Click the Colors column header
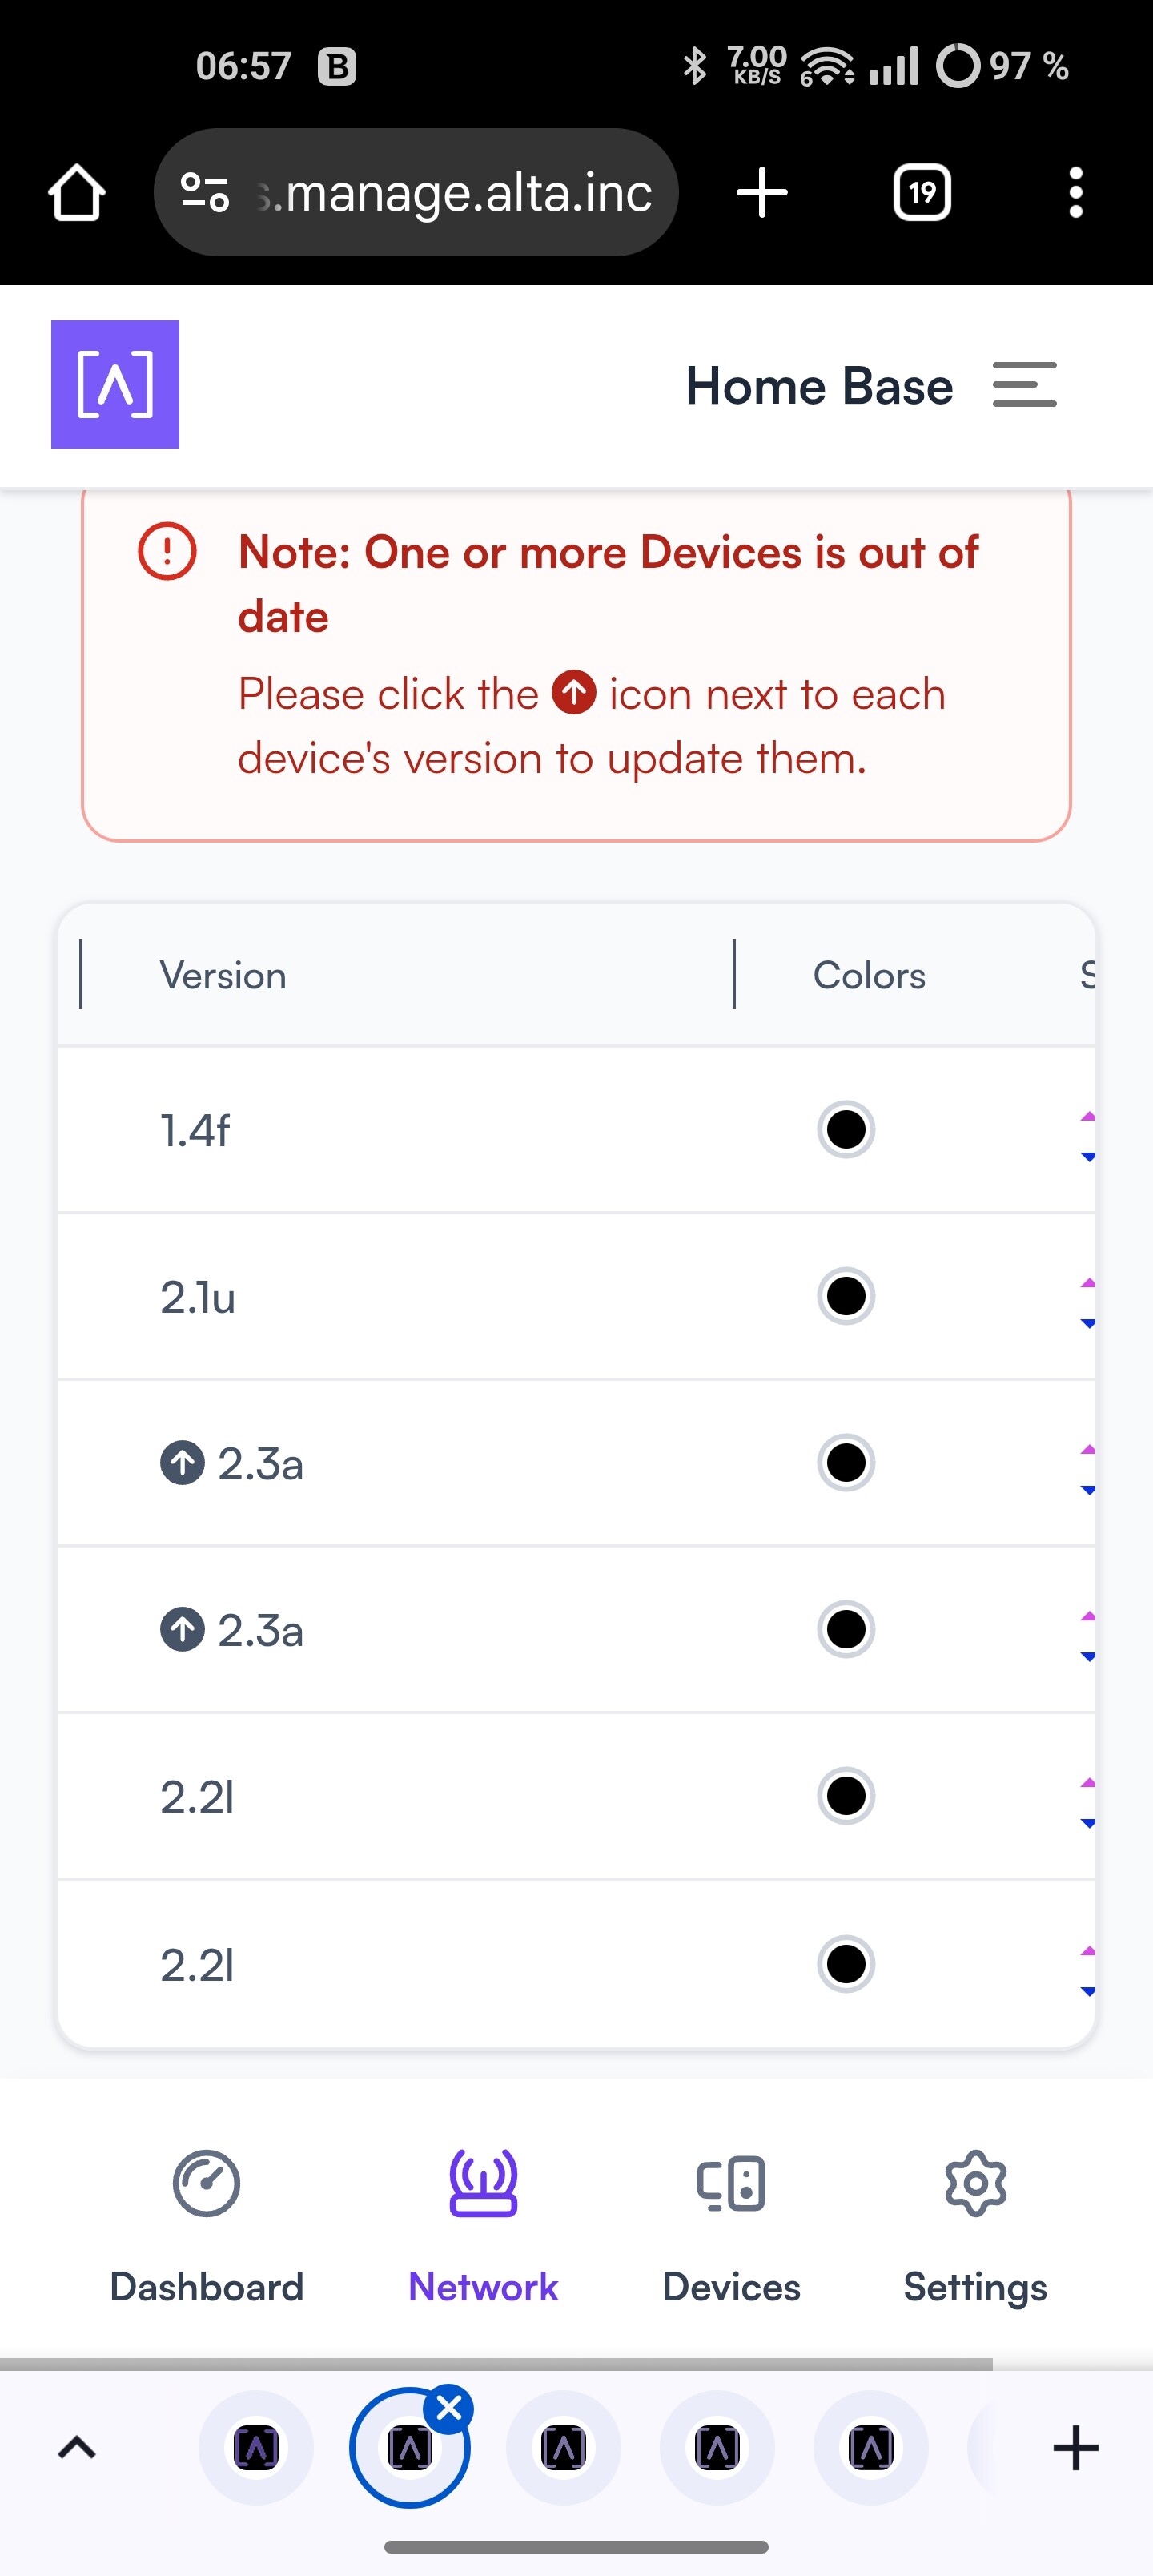1153x2576 pixels. (x=869, y=975)
